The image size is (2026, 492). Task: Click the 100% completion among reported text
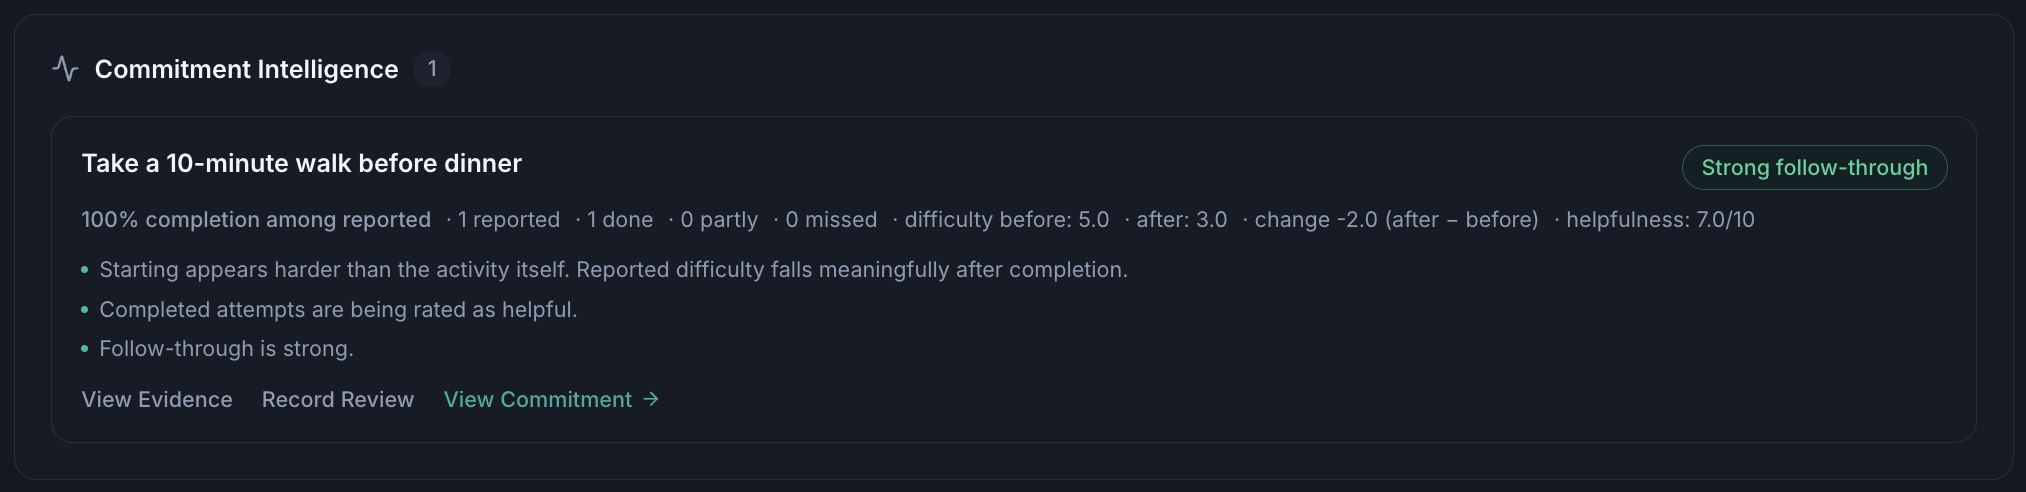(x=256, y=219)
